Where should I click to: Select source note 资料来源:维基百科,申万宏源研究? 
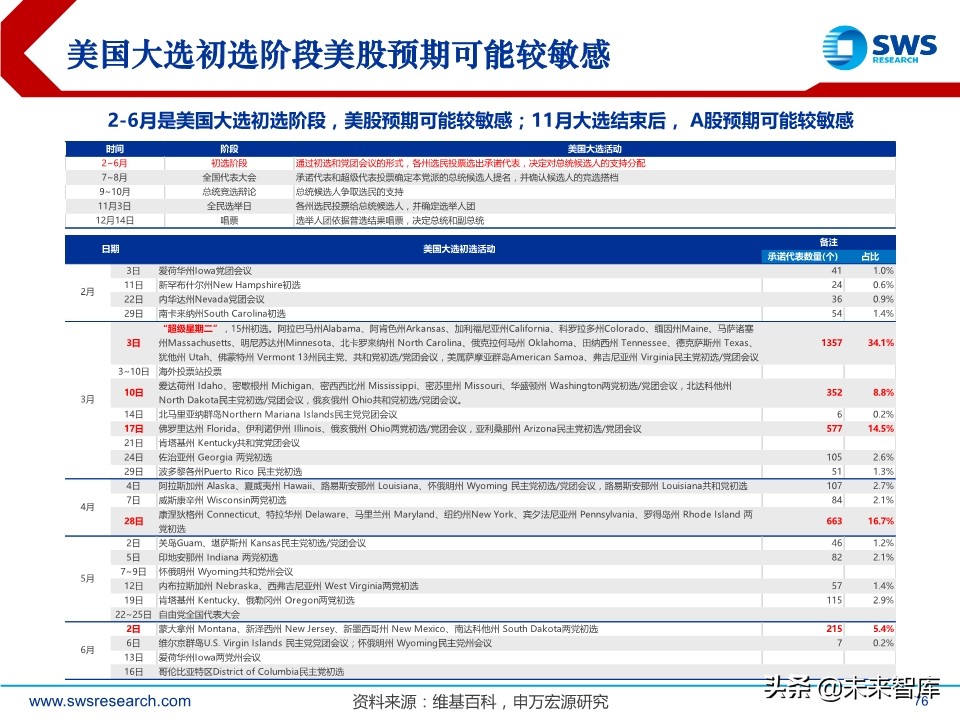(481, 702)
